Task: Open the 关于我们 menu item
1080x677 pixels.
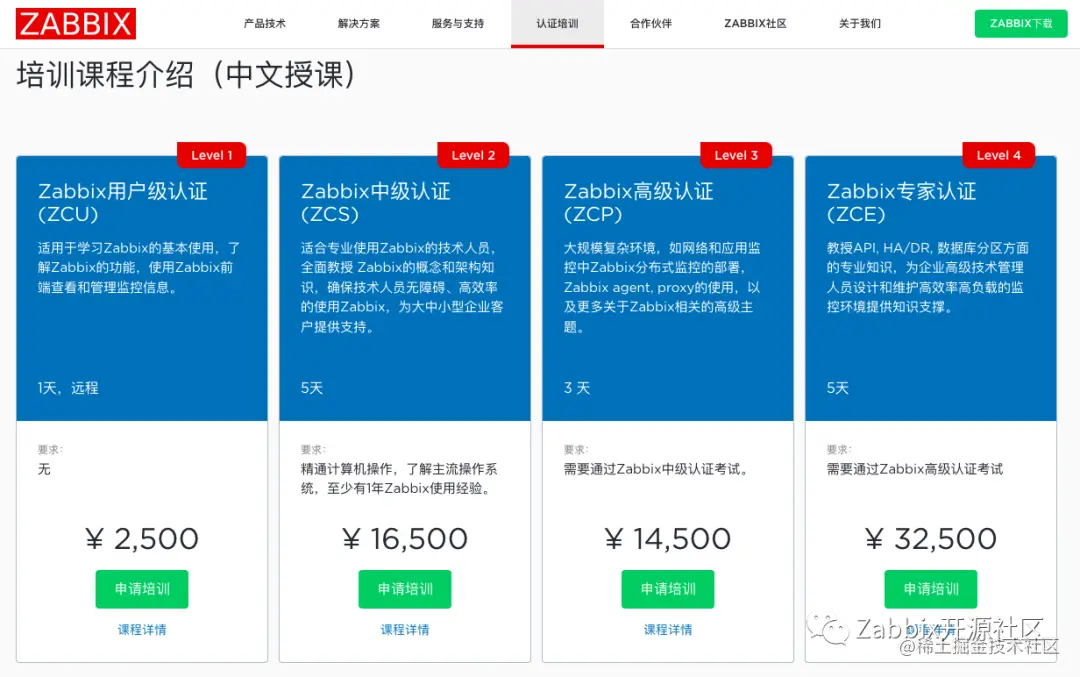Action: 858,23
